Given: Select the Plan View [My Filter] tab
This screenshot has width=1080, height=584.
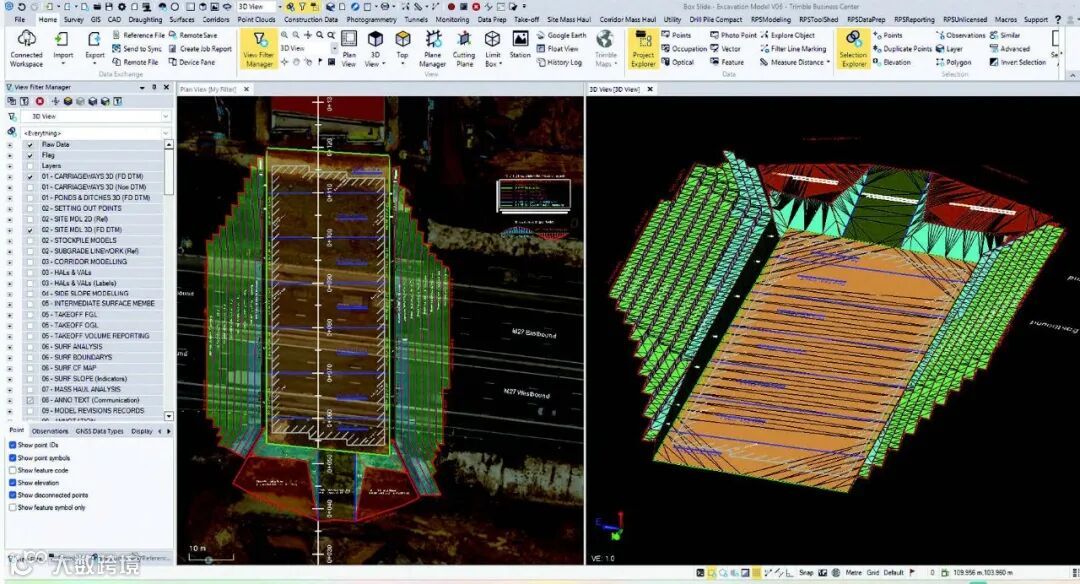Looking at the screenshot, I should click(208, 90).
